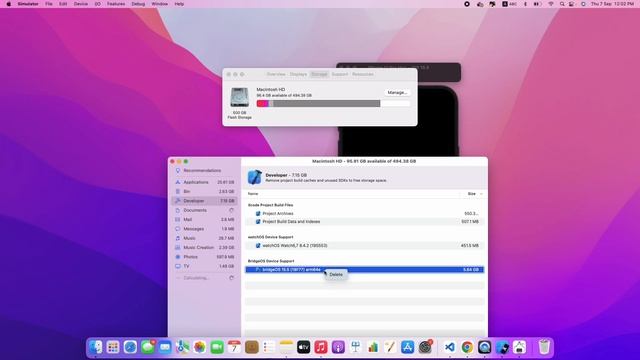Open the Mail app in dock
Viewport: 640px width, 360px height.
pos(165,347)
